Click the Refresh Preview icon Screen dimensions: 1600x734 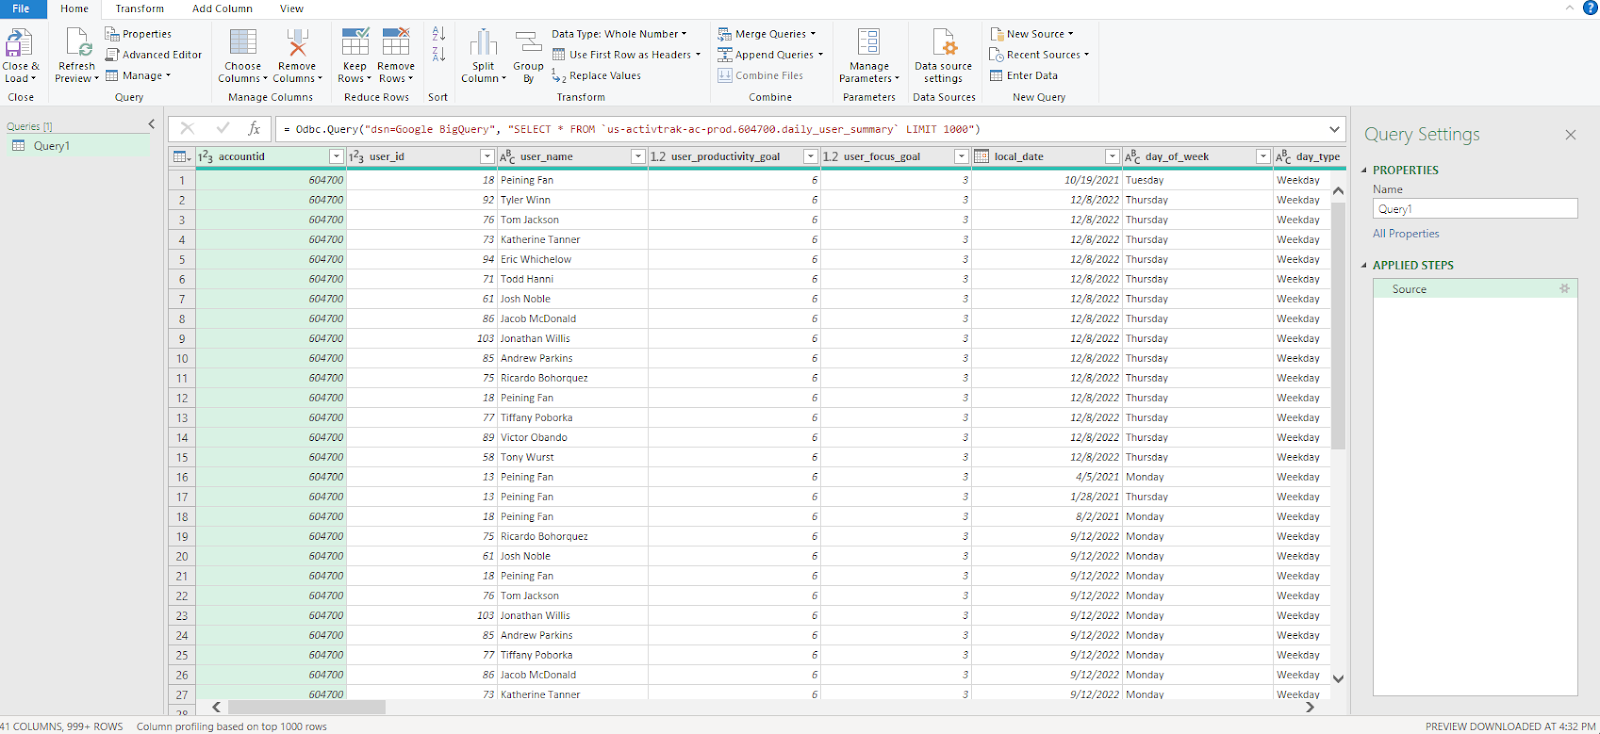pyautogui.click(x=77, y=43)
